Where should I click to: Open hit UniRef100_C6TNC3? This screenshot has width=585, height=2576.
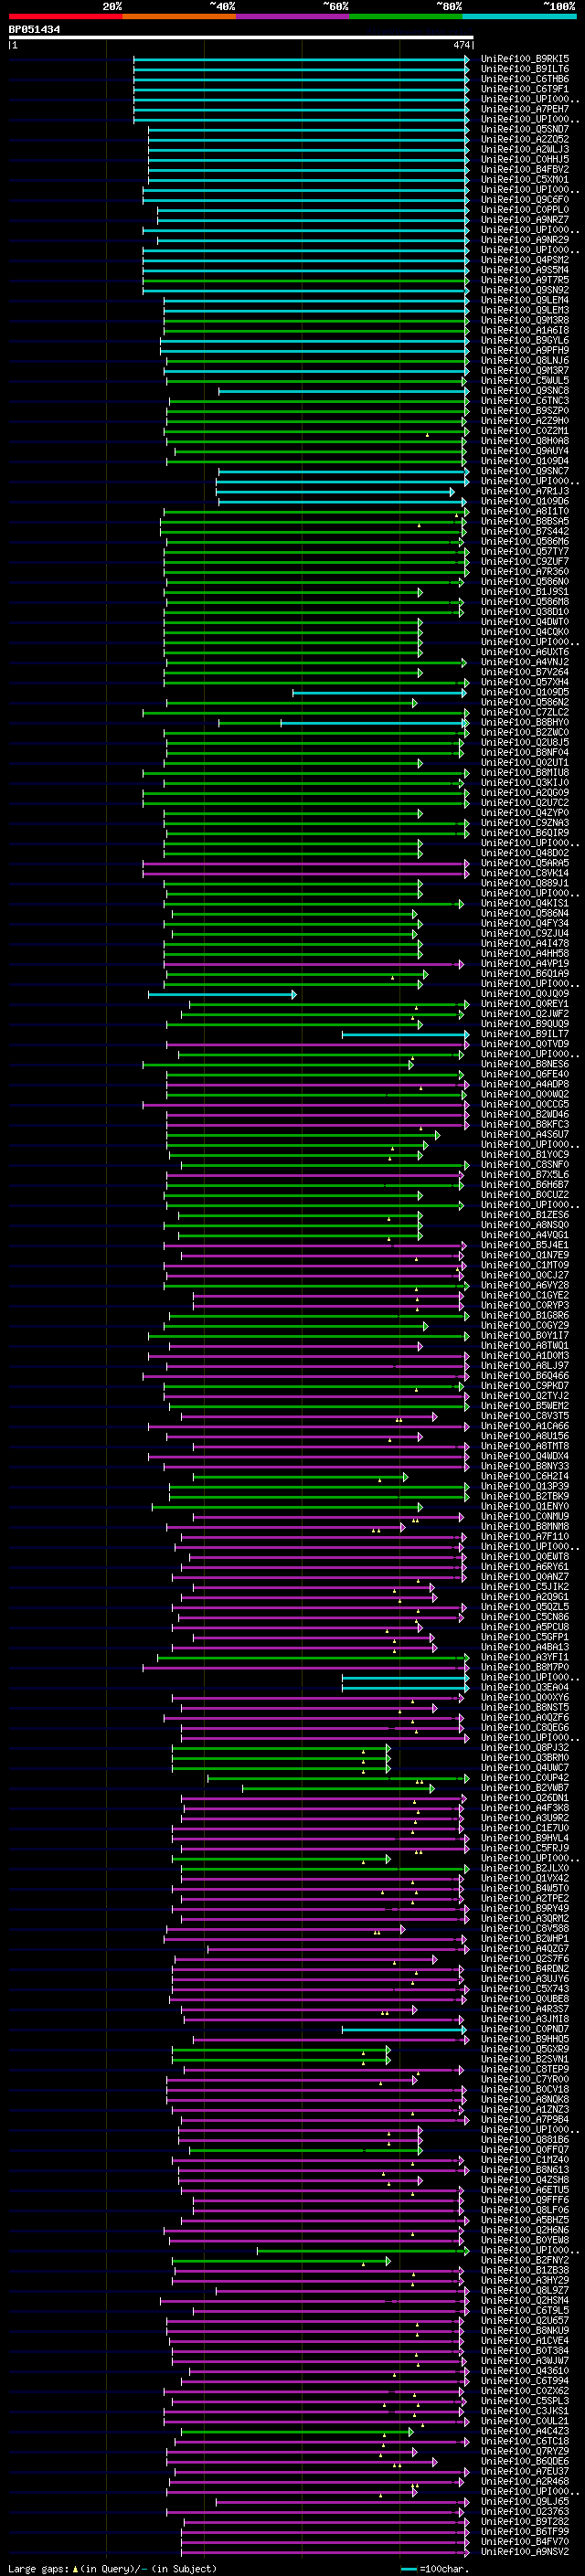tap(525, 401)
